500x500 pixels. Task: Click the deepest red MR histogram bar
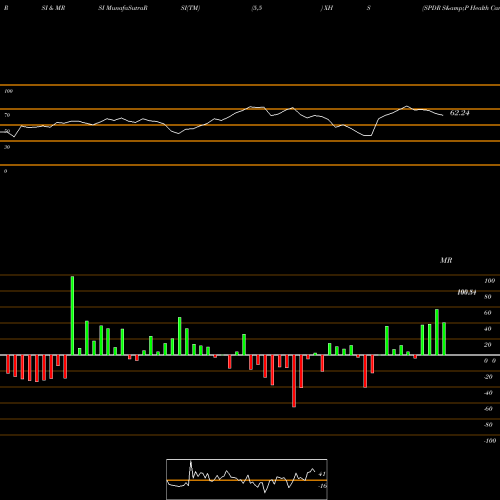[294, 381]
